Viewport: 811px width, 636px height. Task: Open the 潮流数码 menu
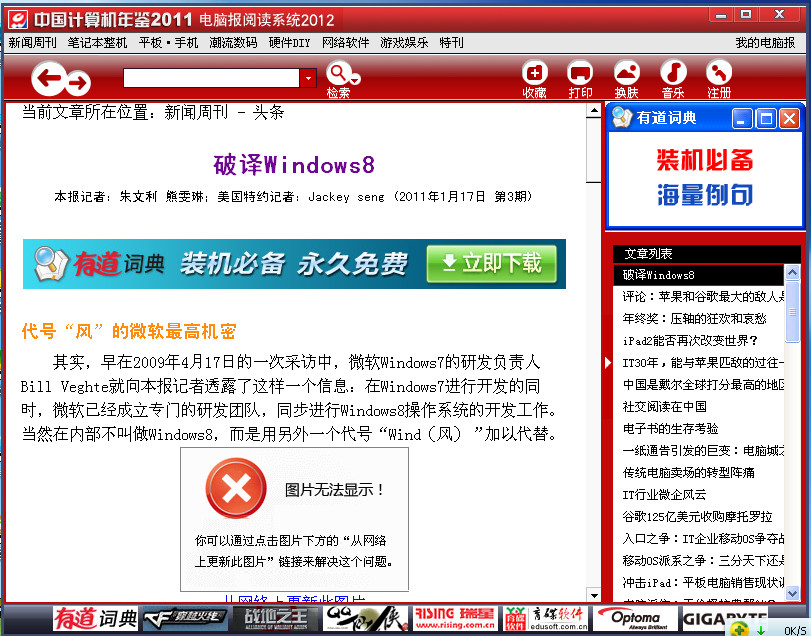pos(233,43)
